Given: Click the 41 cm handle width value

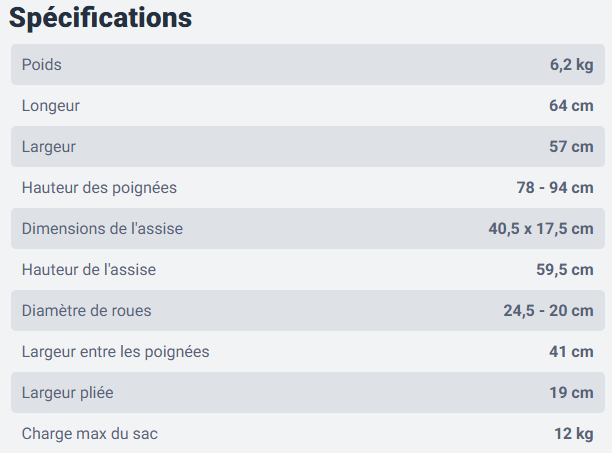Looking at the screenshot, I should tap(571, 352).
